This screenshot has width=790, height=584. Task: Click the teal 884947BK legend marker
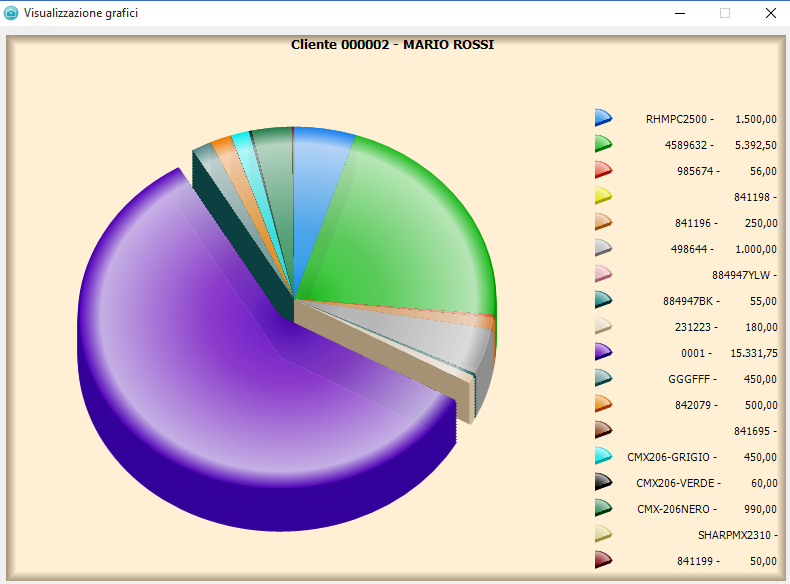(603, 300)
